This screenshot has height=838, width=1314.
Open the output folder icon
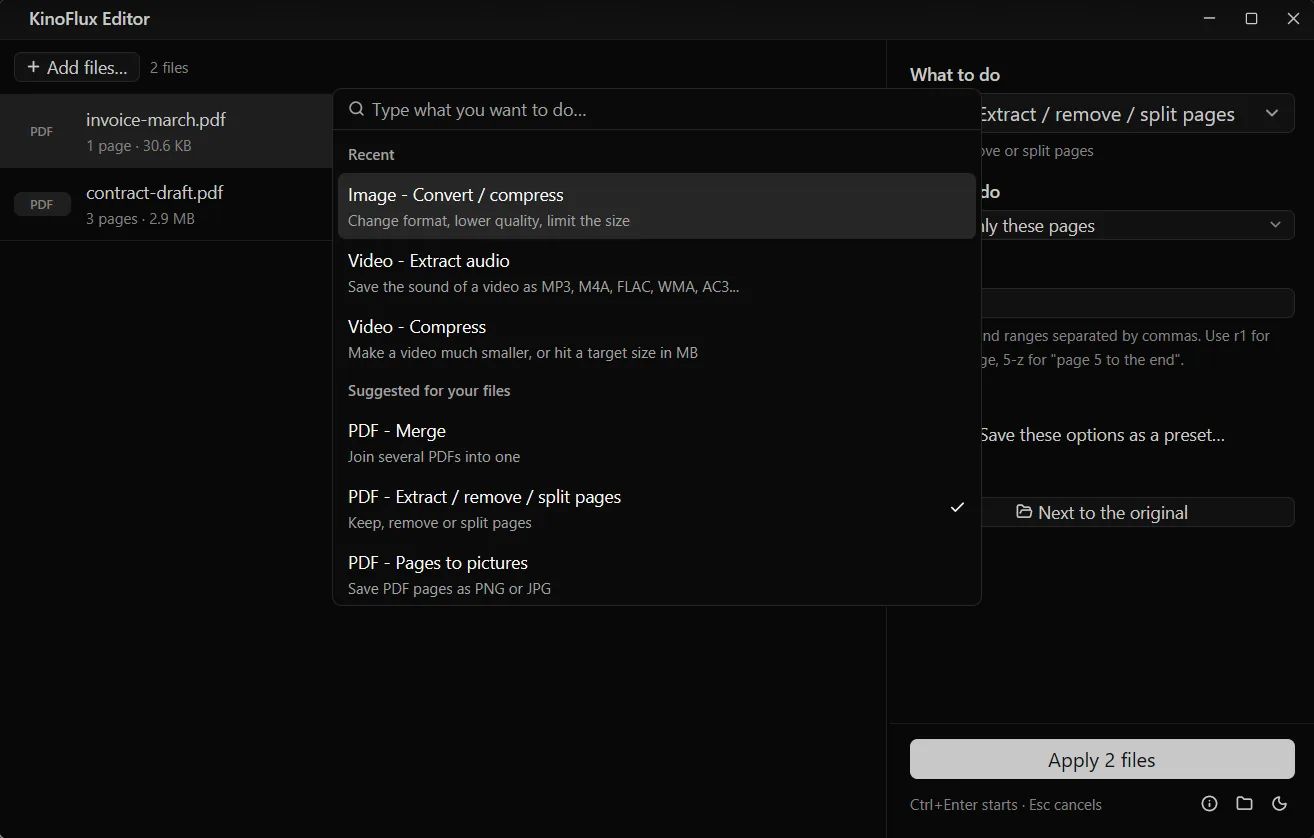coord(1244,804)
